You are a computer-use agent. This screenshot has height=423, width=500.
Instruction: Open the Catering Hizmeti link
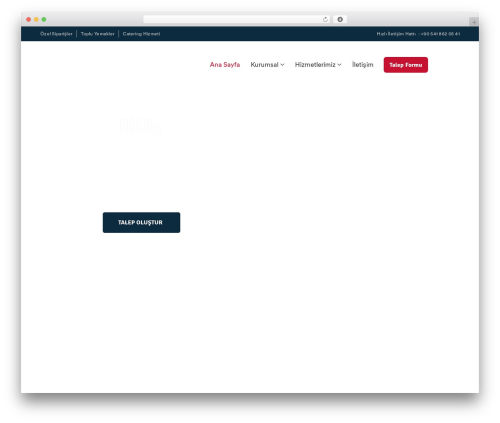tap(141, 34)
